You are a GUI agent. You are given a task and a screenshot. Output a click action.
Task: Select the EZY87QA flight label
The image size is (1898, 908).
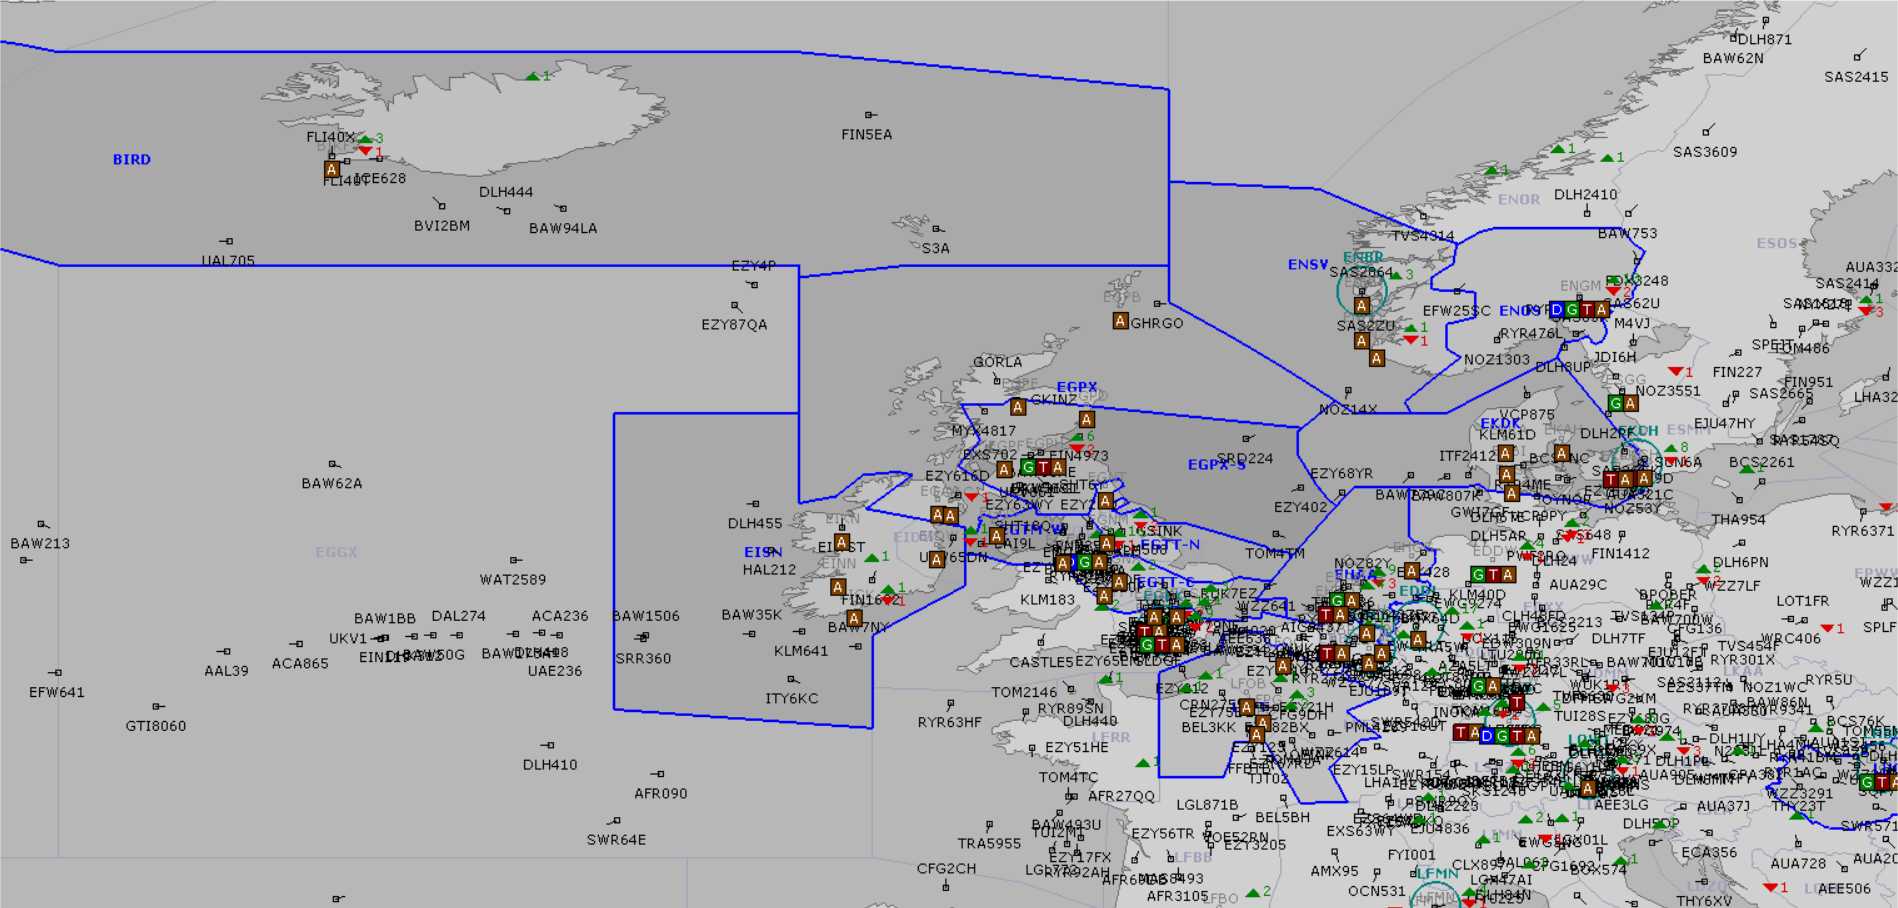(x=734, y=324)
